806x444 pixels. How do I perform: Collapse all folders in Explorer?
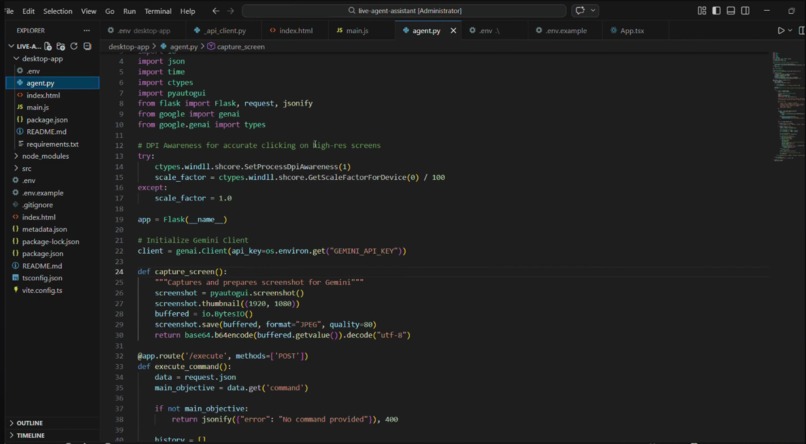87,46
